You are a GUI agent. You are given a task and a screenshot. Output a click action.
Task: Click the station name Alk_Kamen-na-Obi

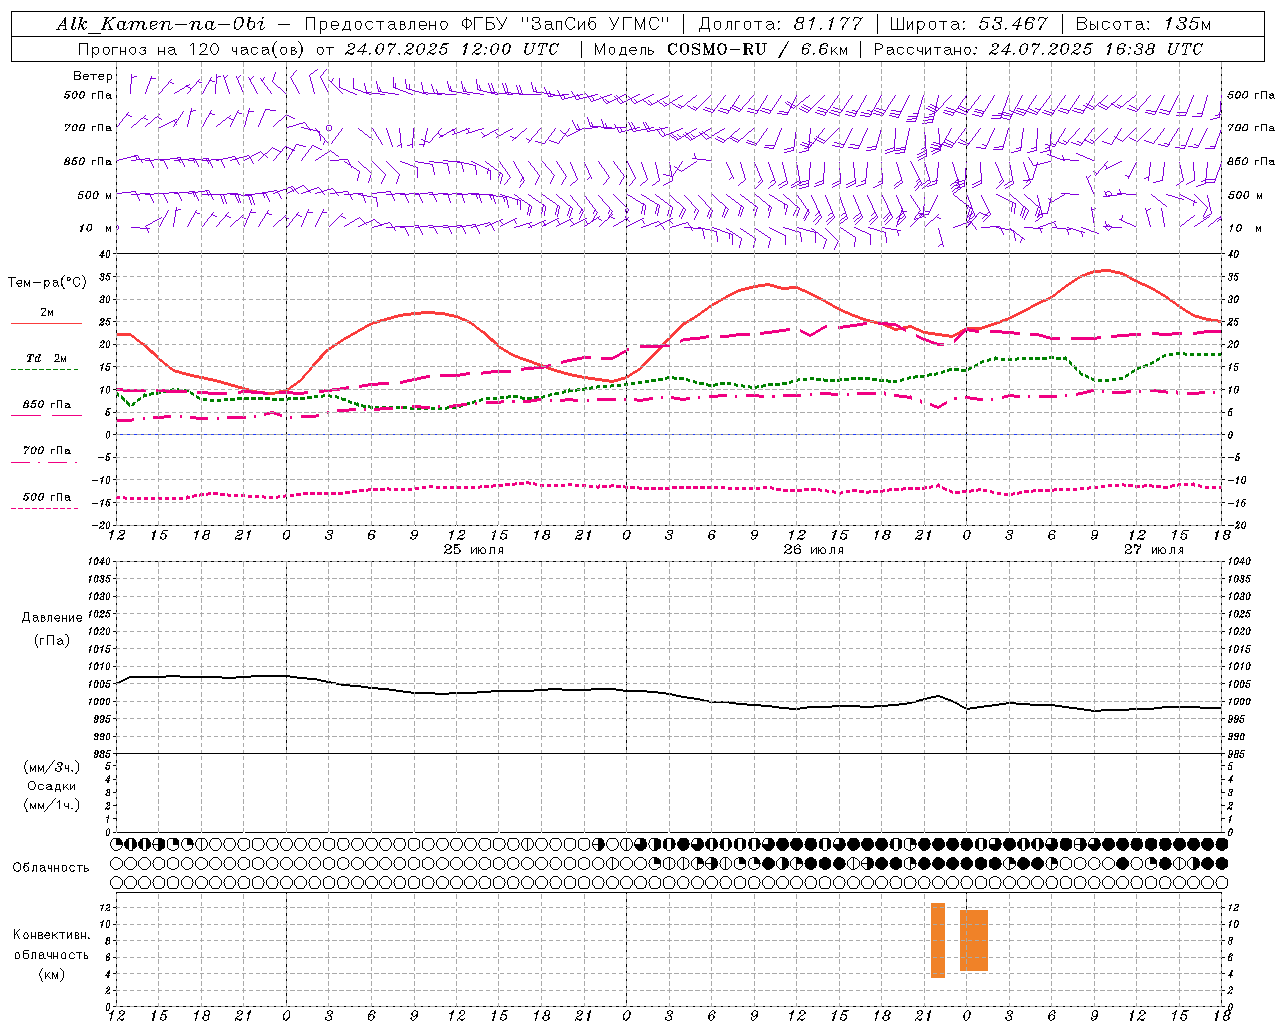[x=161, y=24]
